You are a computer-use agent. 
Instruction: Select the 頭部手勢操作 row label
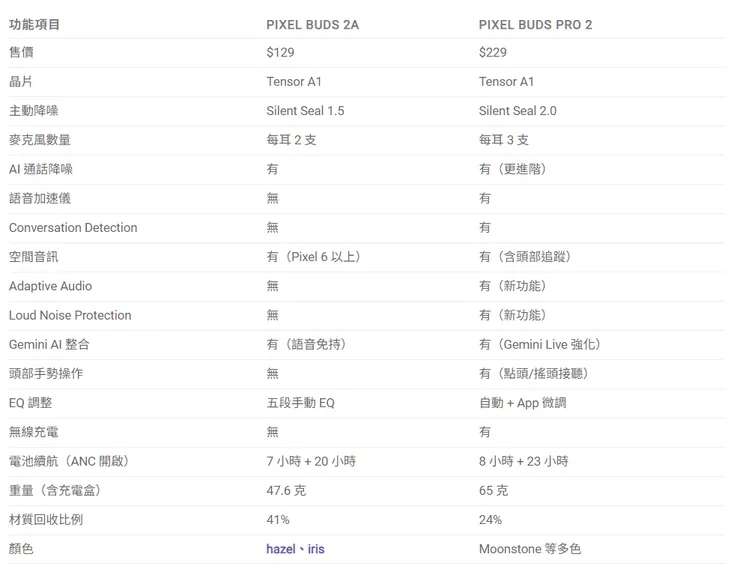click(46, 374)
